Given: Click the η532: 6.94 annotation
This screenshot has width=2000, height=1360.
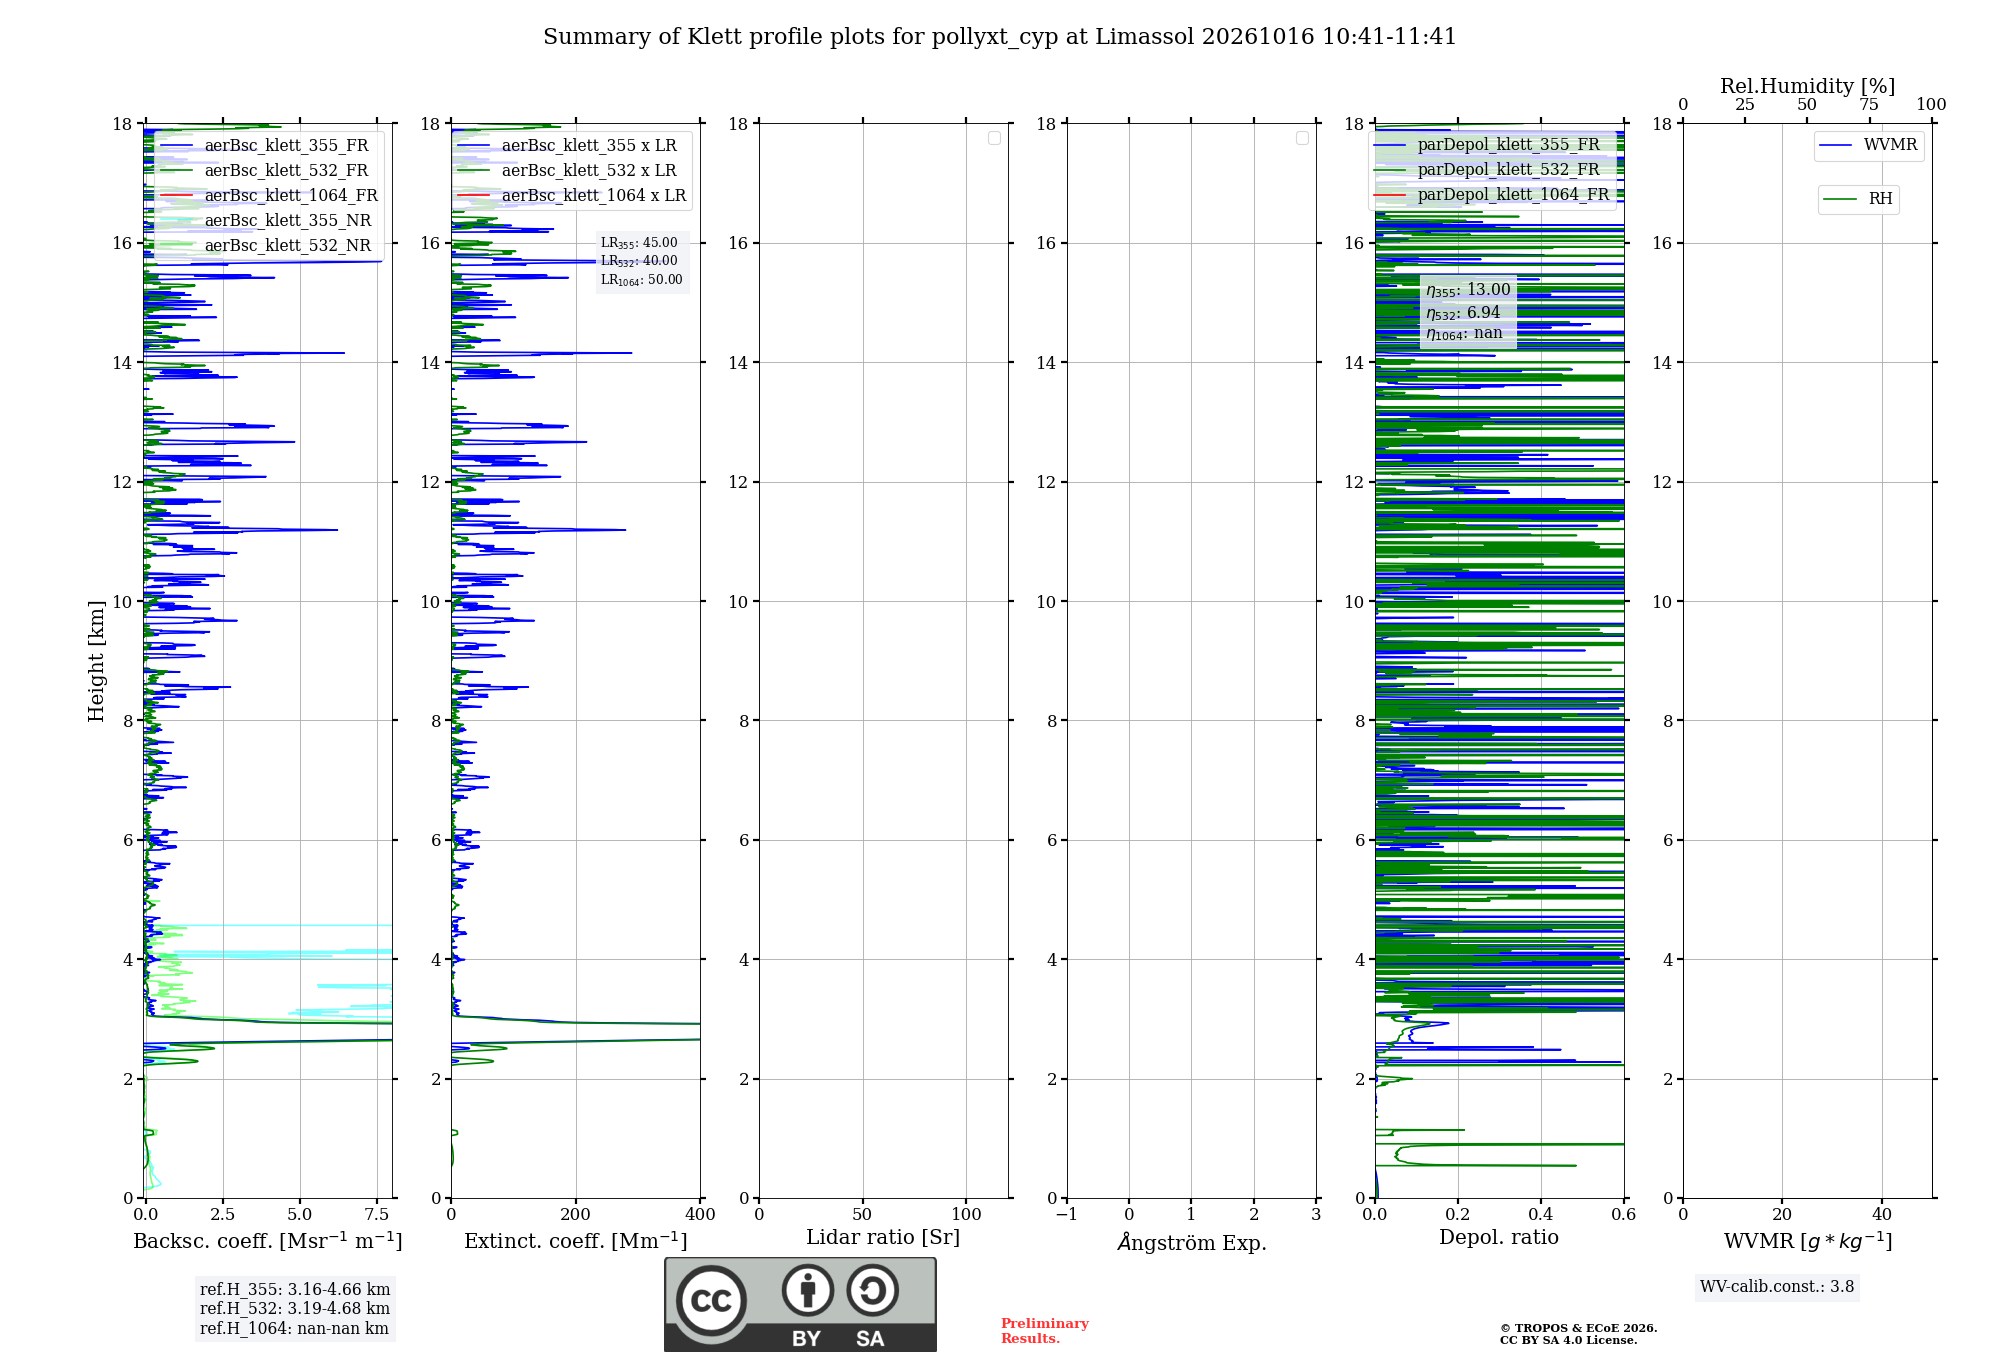Looking at the screenshot, I should point(1463,313).
